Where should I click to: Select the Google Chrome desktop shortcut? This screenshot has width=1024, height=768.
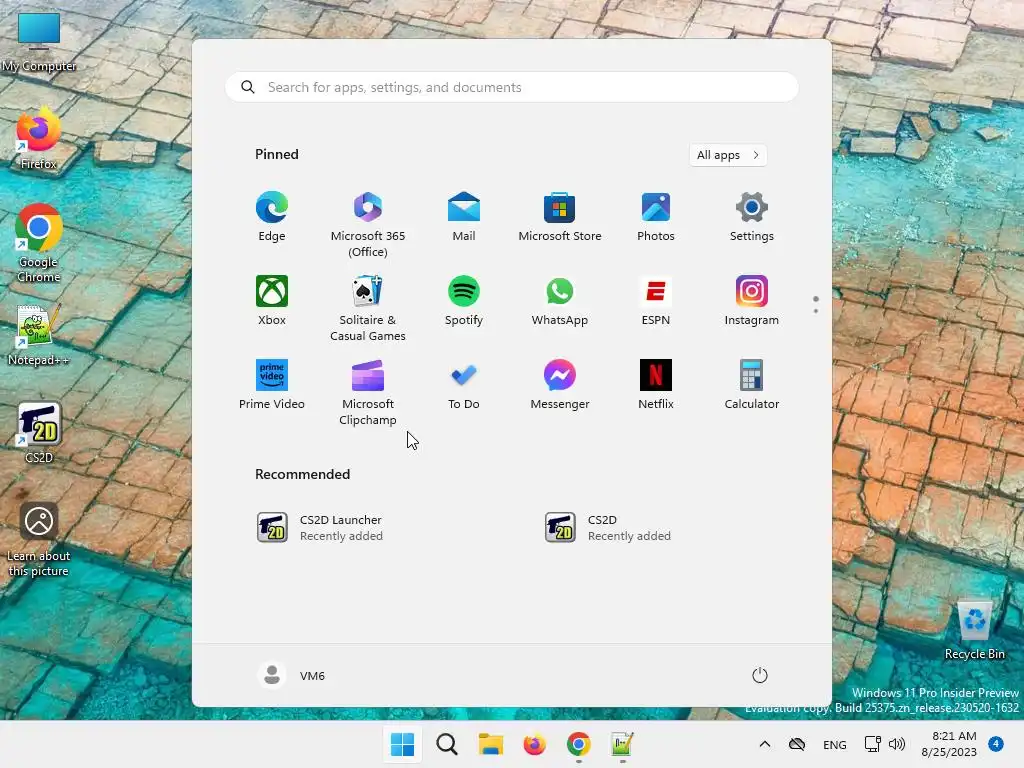click(x=39, y=243)
